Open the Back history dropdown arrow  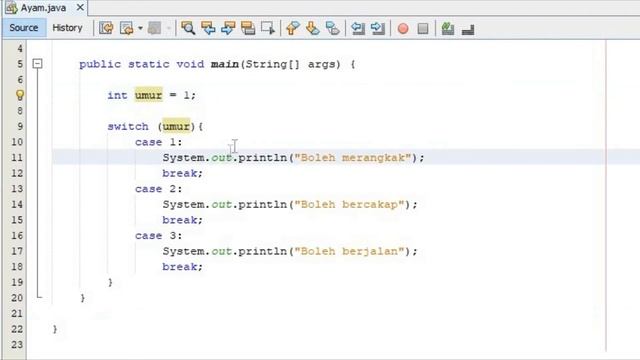tap(140, 28)
